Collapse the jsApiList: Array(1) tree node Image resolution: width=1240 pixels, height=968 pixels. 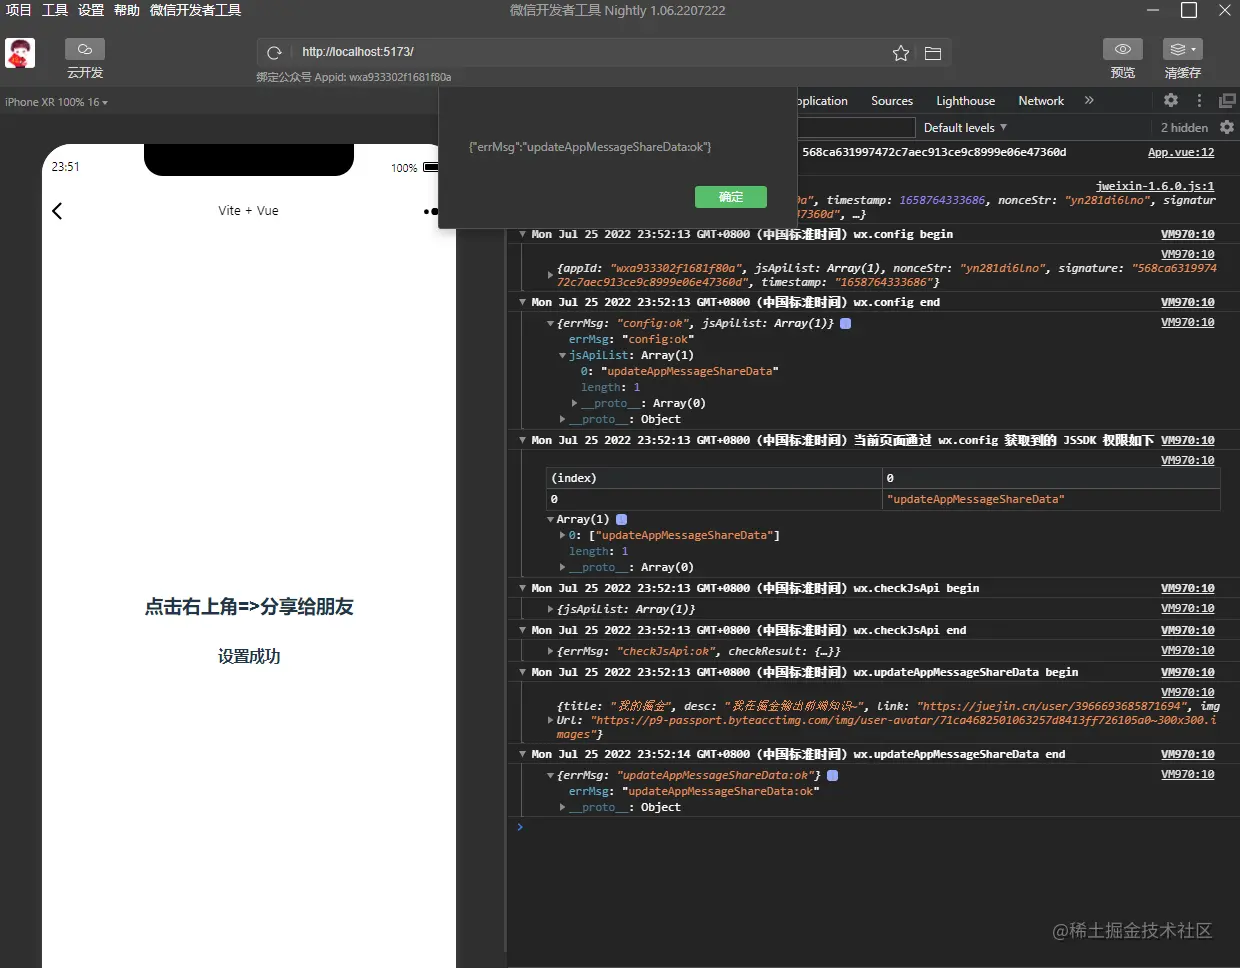(563, 355)
